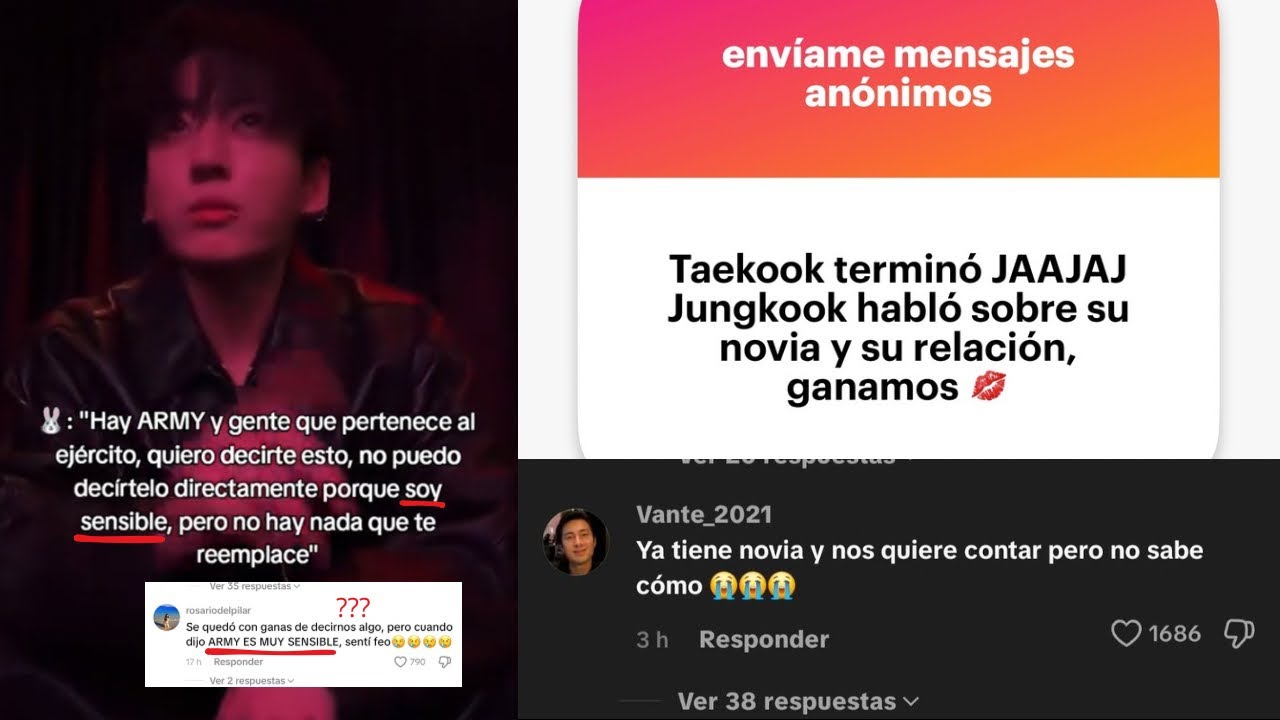The width and height of the screenshot is (1280, 720).
Task: Click the rabbit emoji before the quote
Action: click(x=49, y=422)
